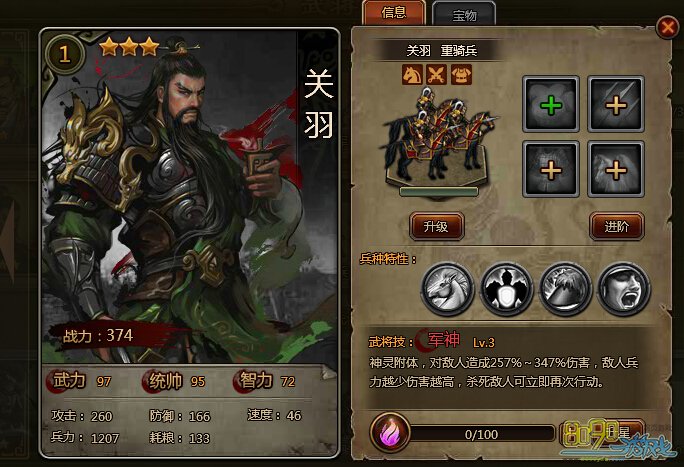
Task: Select the shouting warrior trait icon
Action: [624, 289]
